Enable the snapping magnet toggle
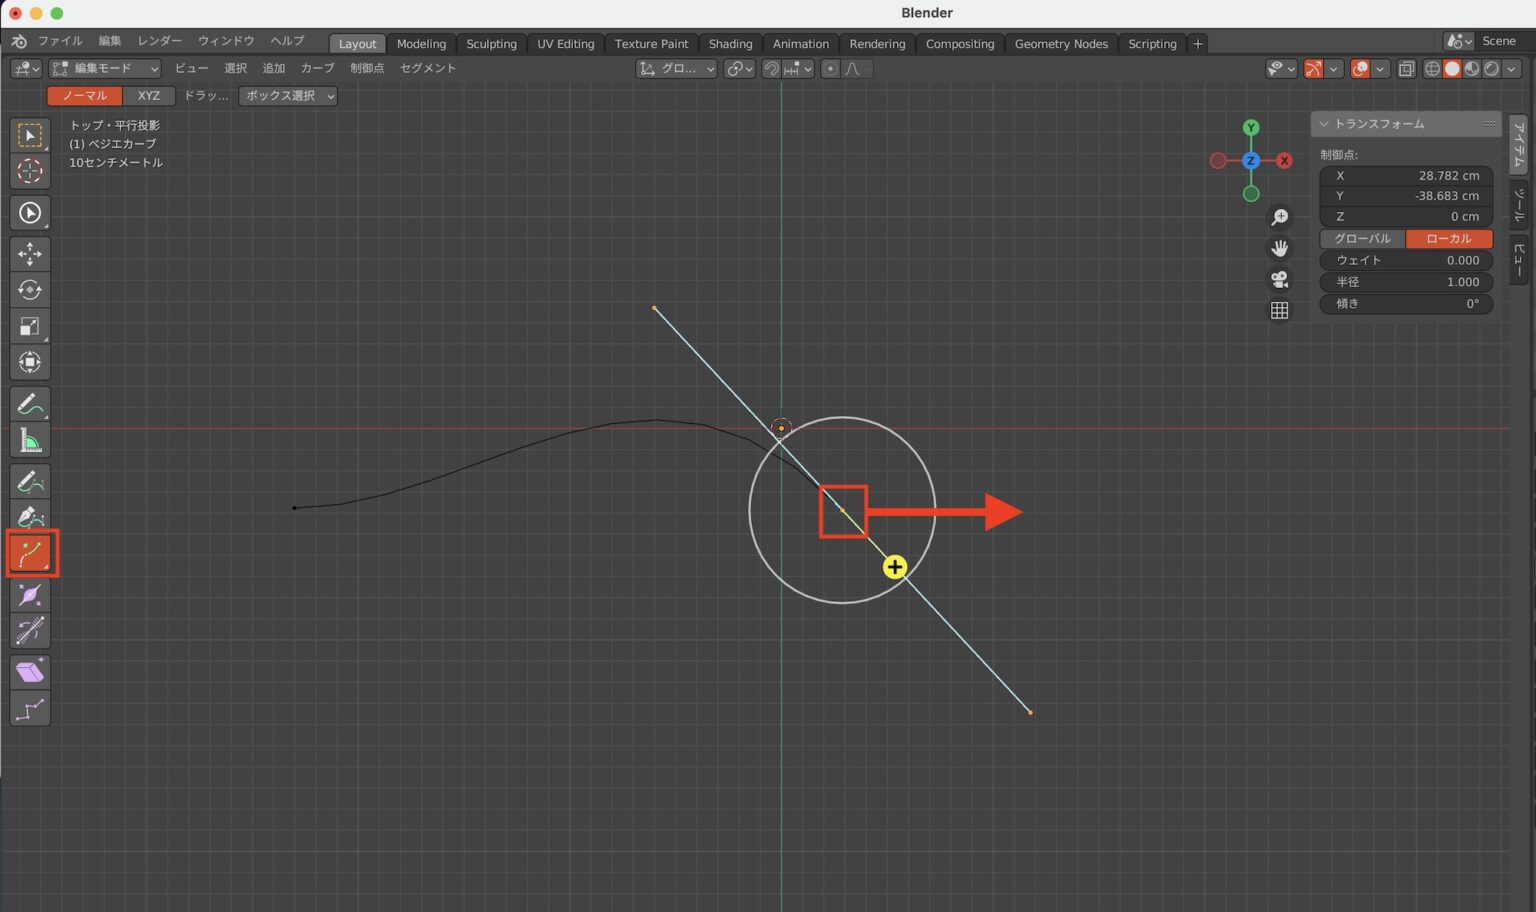 point(771,69)
